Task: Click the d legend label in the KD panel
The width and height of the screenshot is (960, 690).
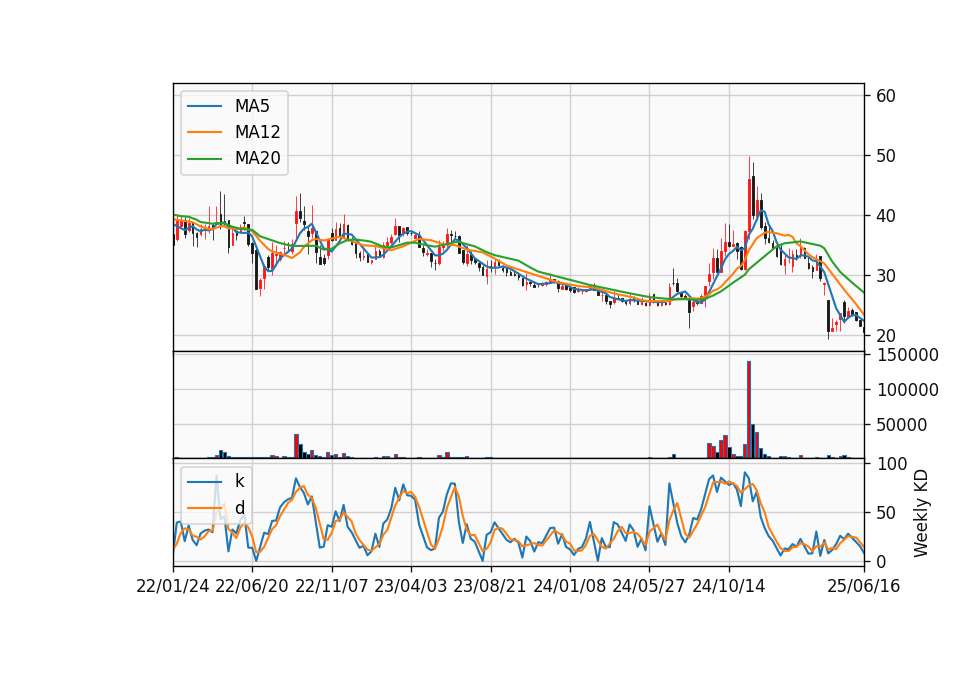Action: [240, 508]
